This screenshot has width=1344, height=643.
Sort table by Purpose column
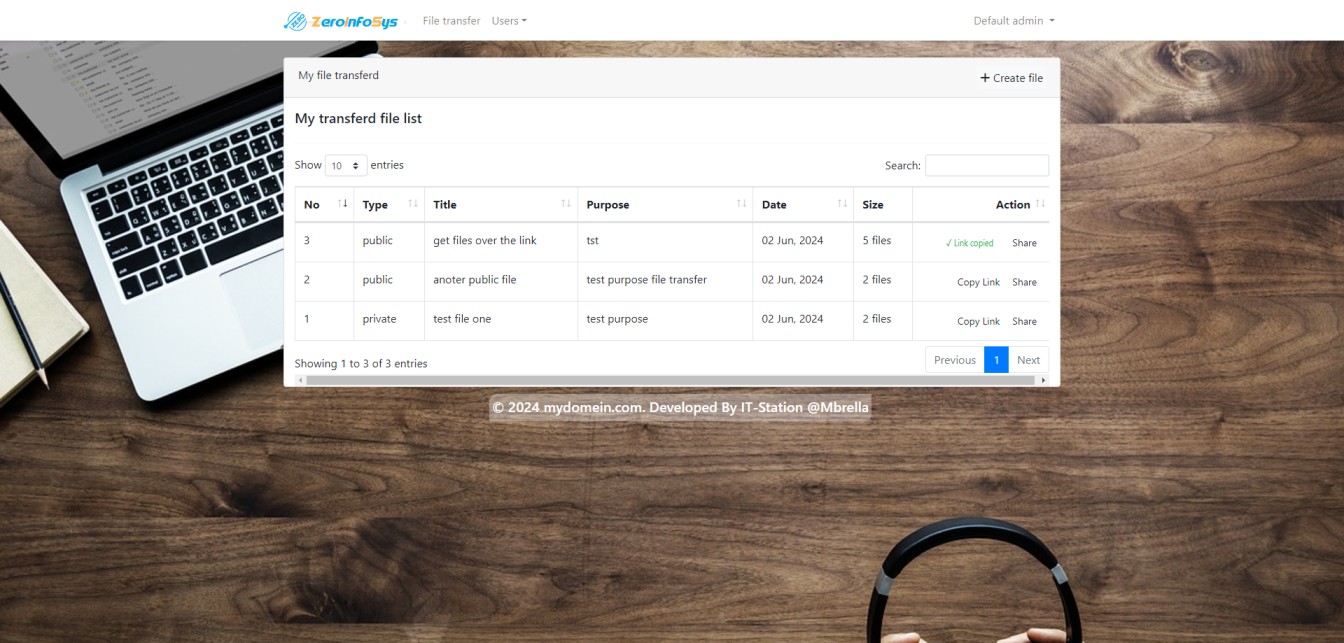pos(664,204)
